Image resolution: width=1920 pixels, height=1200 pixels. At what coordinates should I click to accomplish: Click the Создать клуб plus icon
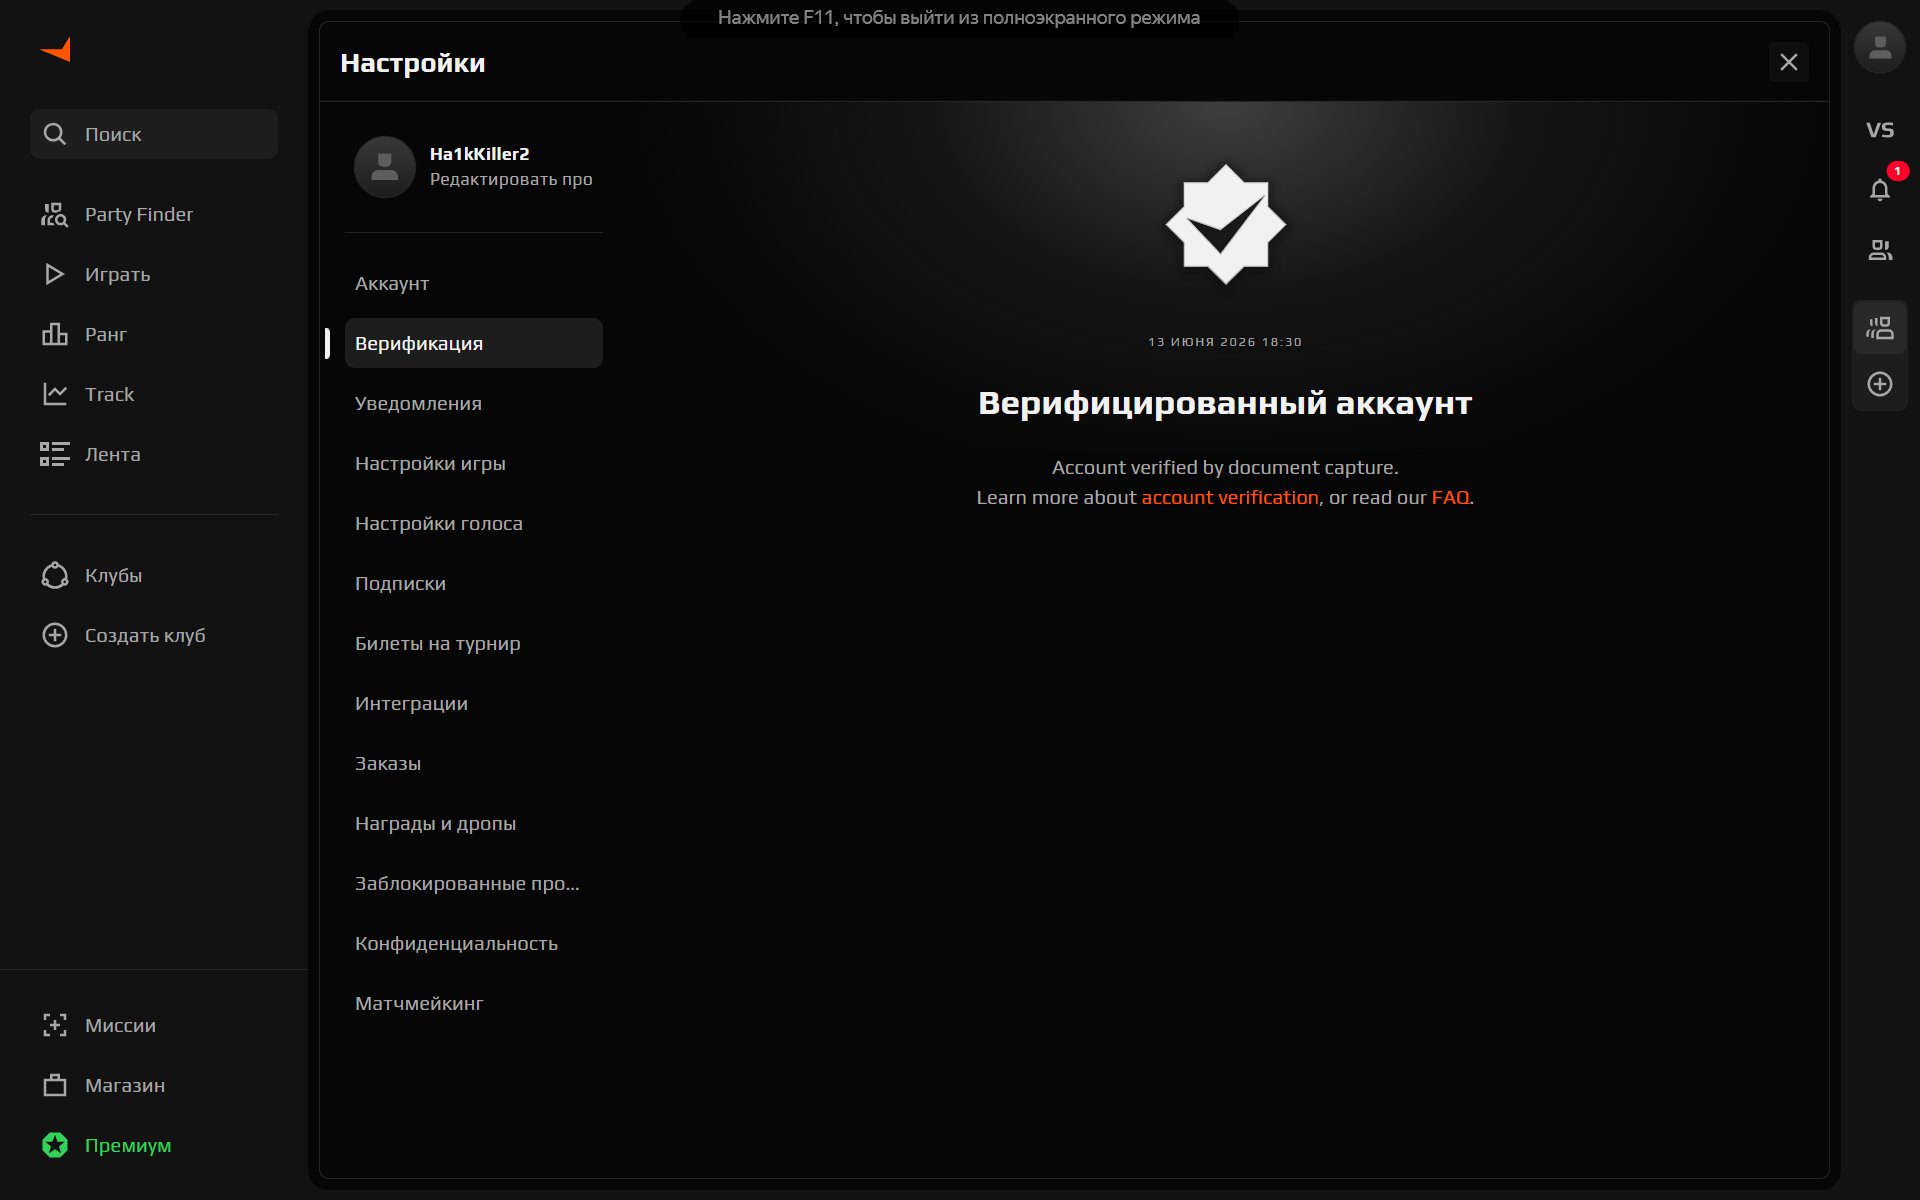click(x=55, y=635)
